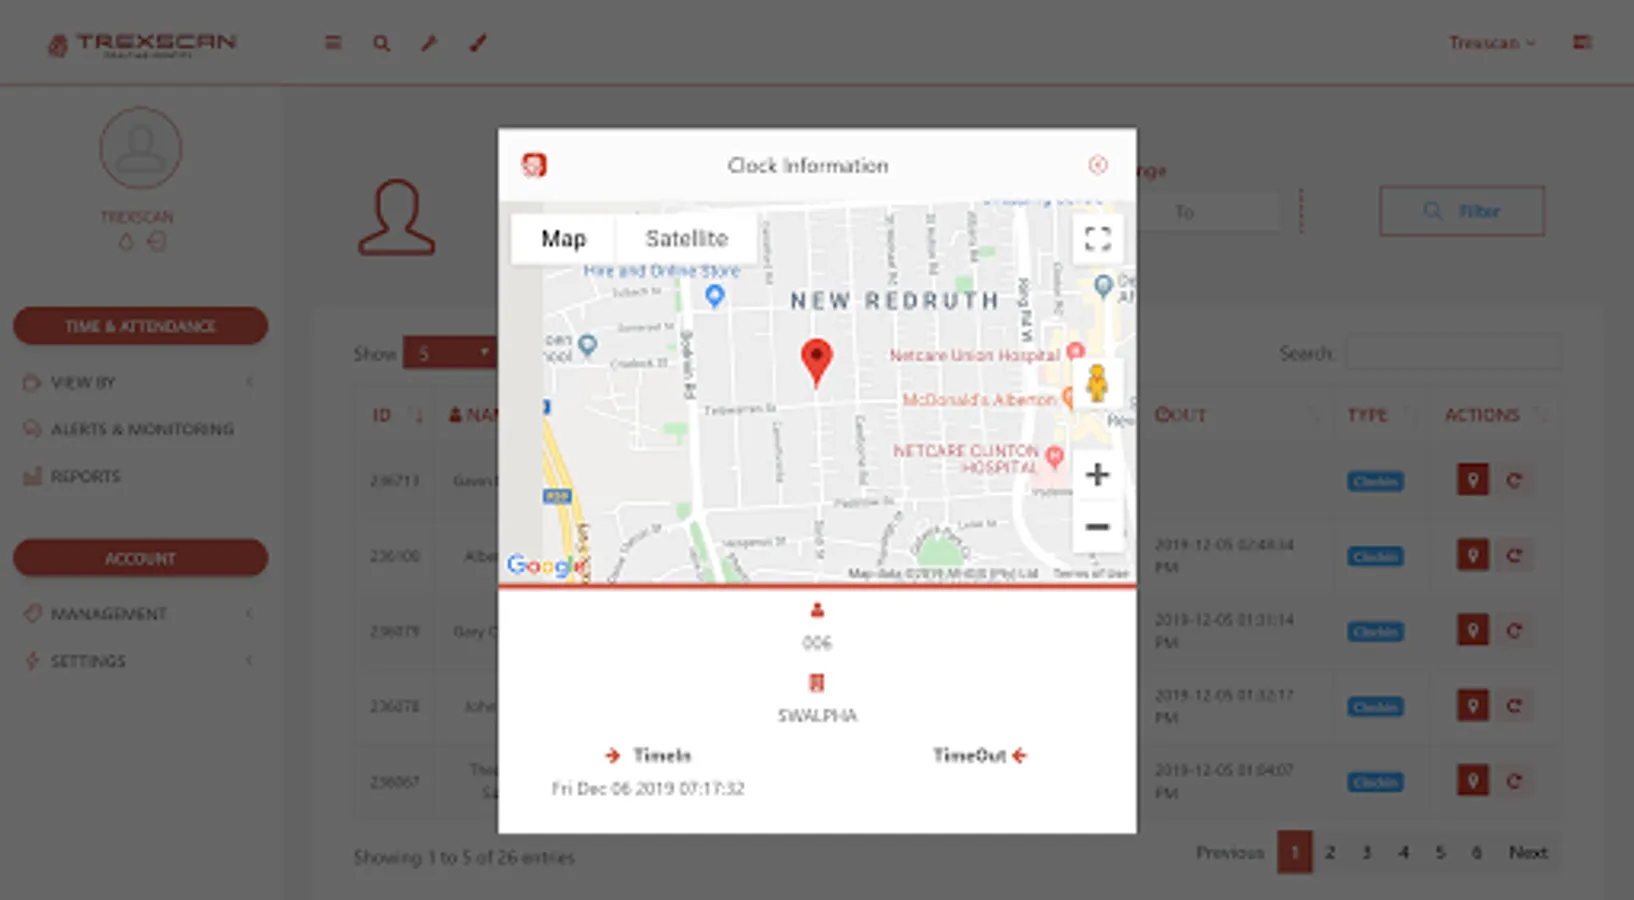Click the refresh icon for row 236067
The width and height of the screenshot is (1634, 900).
point(1514,781)
